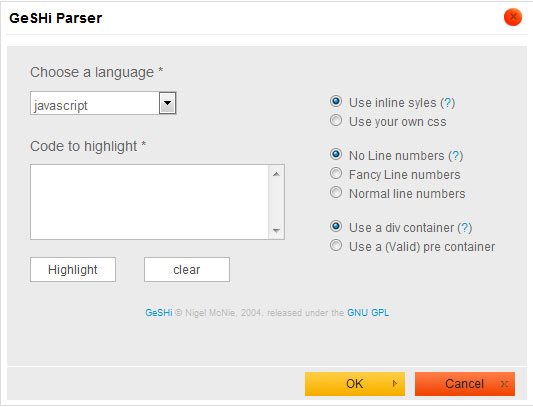
Task: Open the GNU GPL license link
Action: tap(368, 312)
